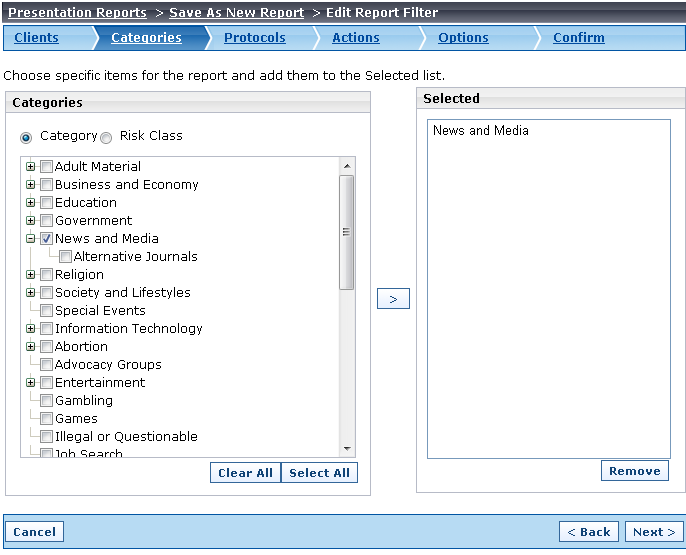
Task: Click the scroll up arrow of category list
Action: click(347, 166)
